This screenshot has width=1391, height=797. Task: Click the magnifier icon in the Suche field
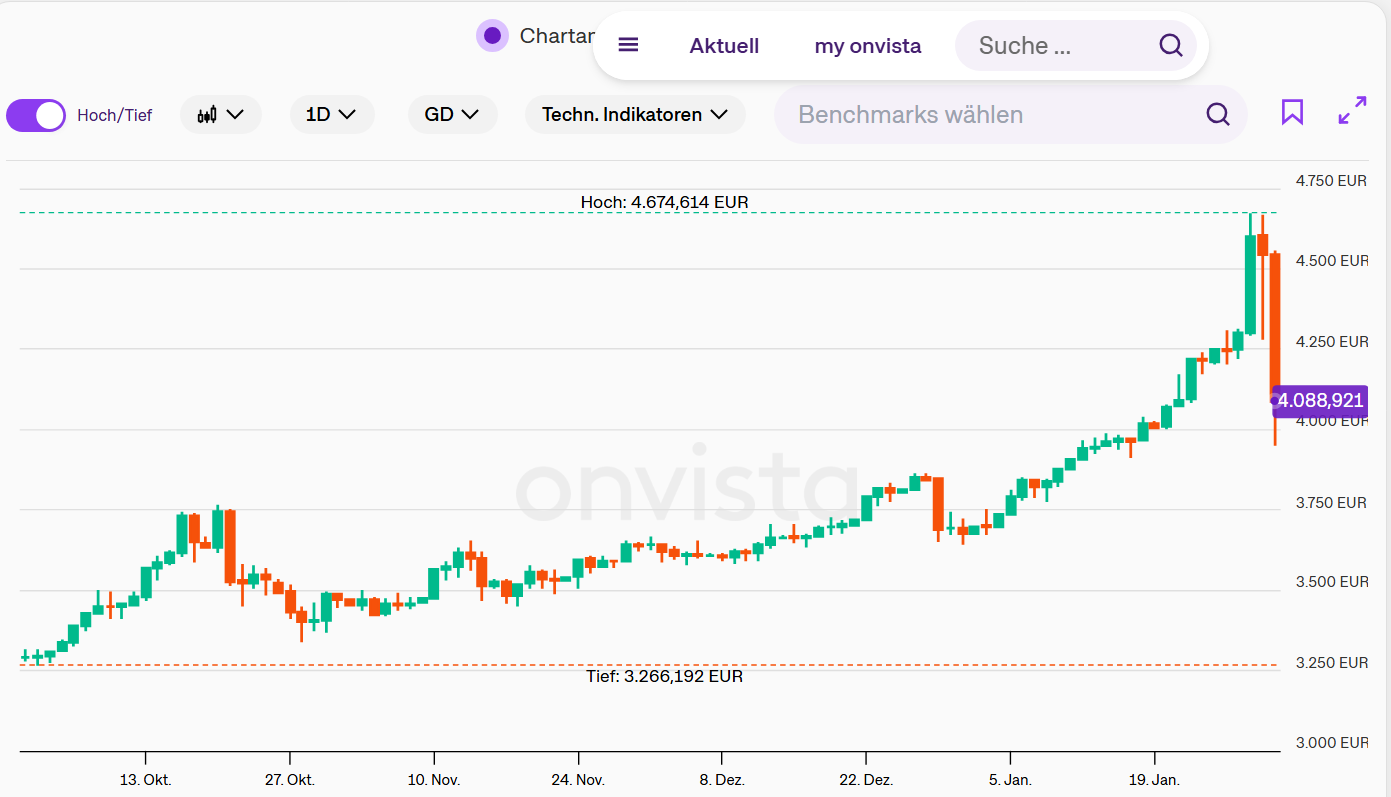(1170, 45)
